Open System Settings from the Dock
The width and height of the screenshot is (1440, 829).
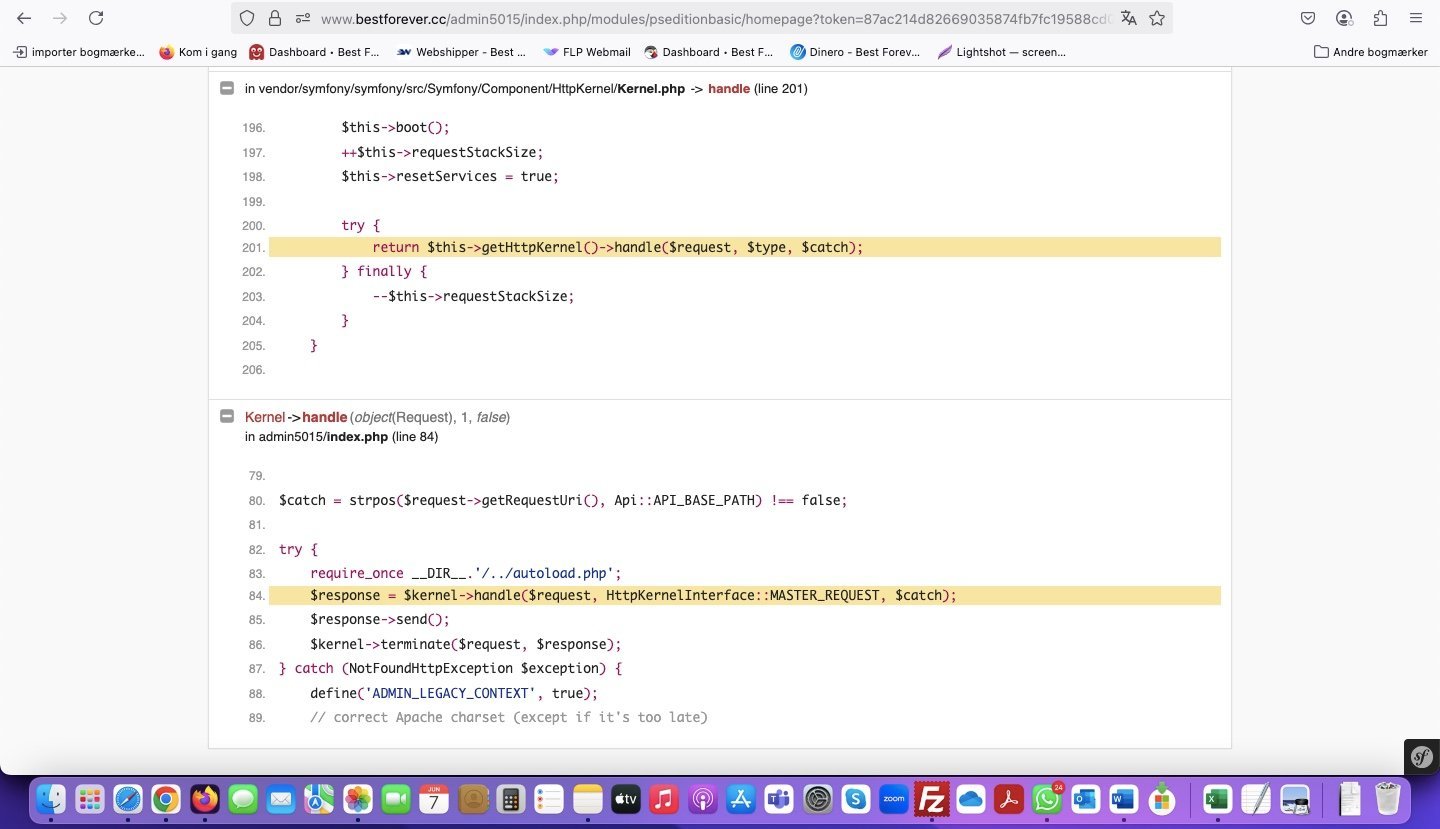tap(818, 799)
